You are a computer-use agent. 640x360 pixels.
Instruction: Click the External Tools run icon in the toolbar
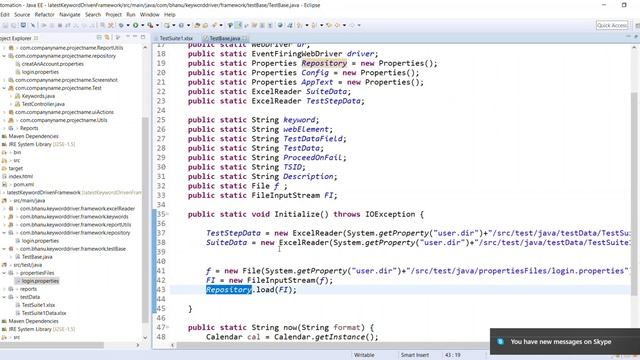click(x=150, y=25)
